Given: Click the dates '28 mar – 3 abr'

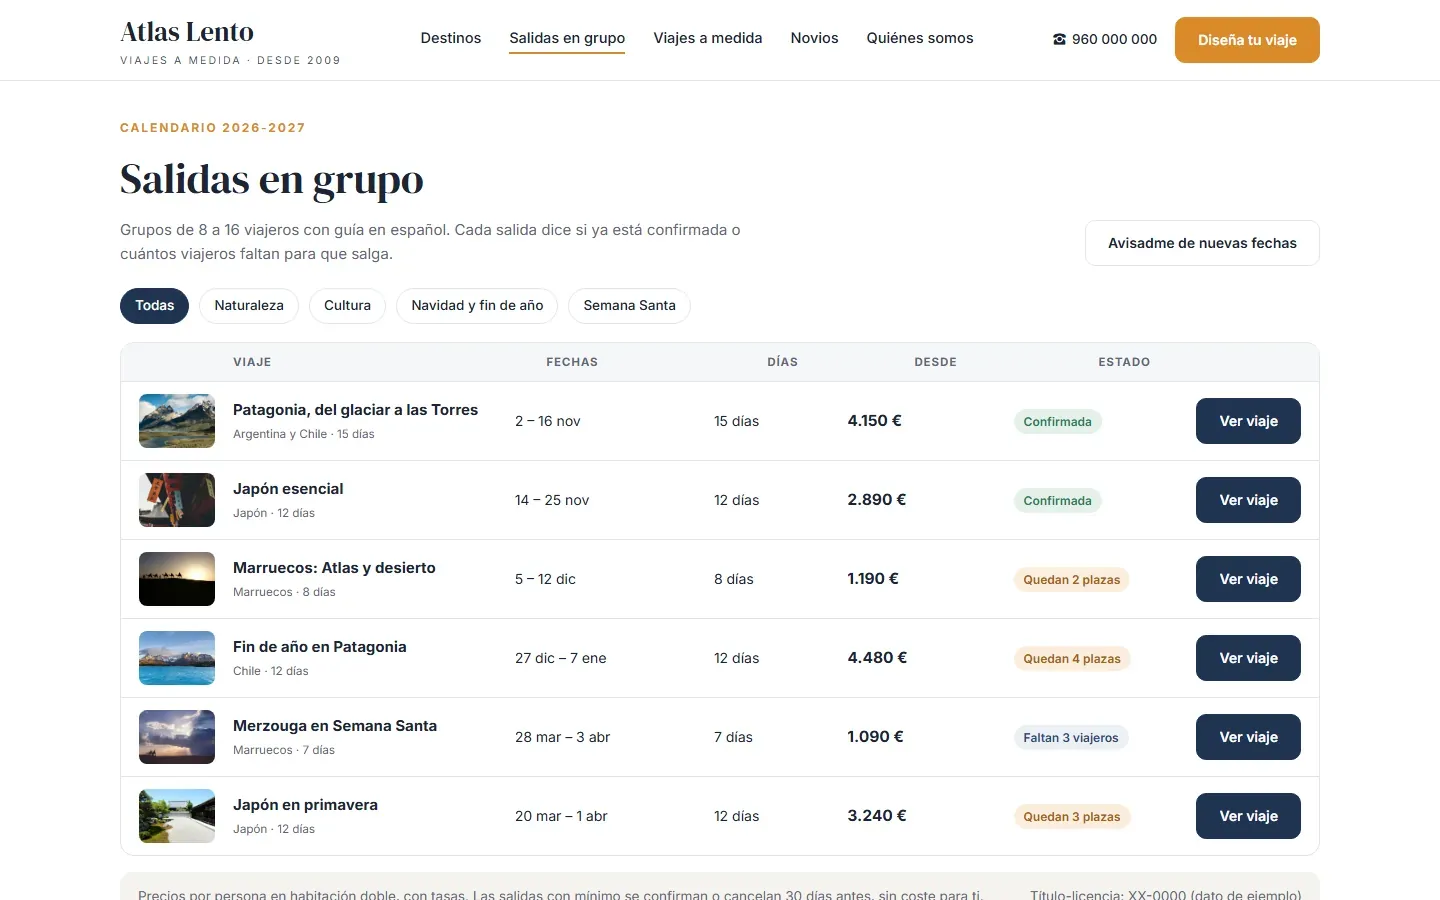Looking at the screenshot, I should pos(562,737).
